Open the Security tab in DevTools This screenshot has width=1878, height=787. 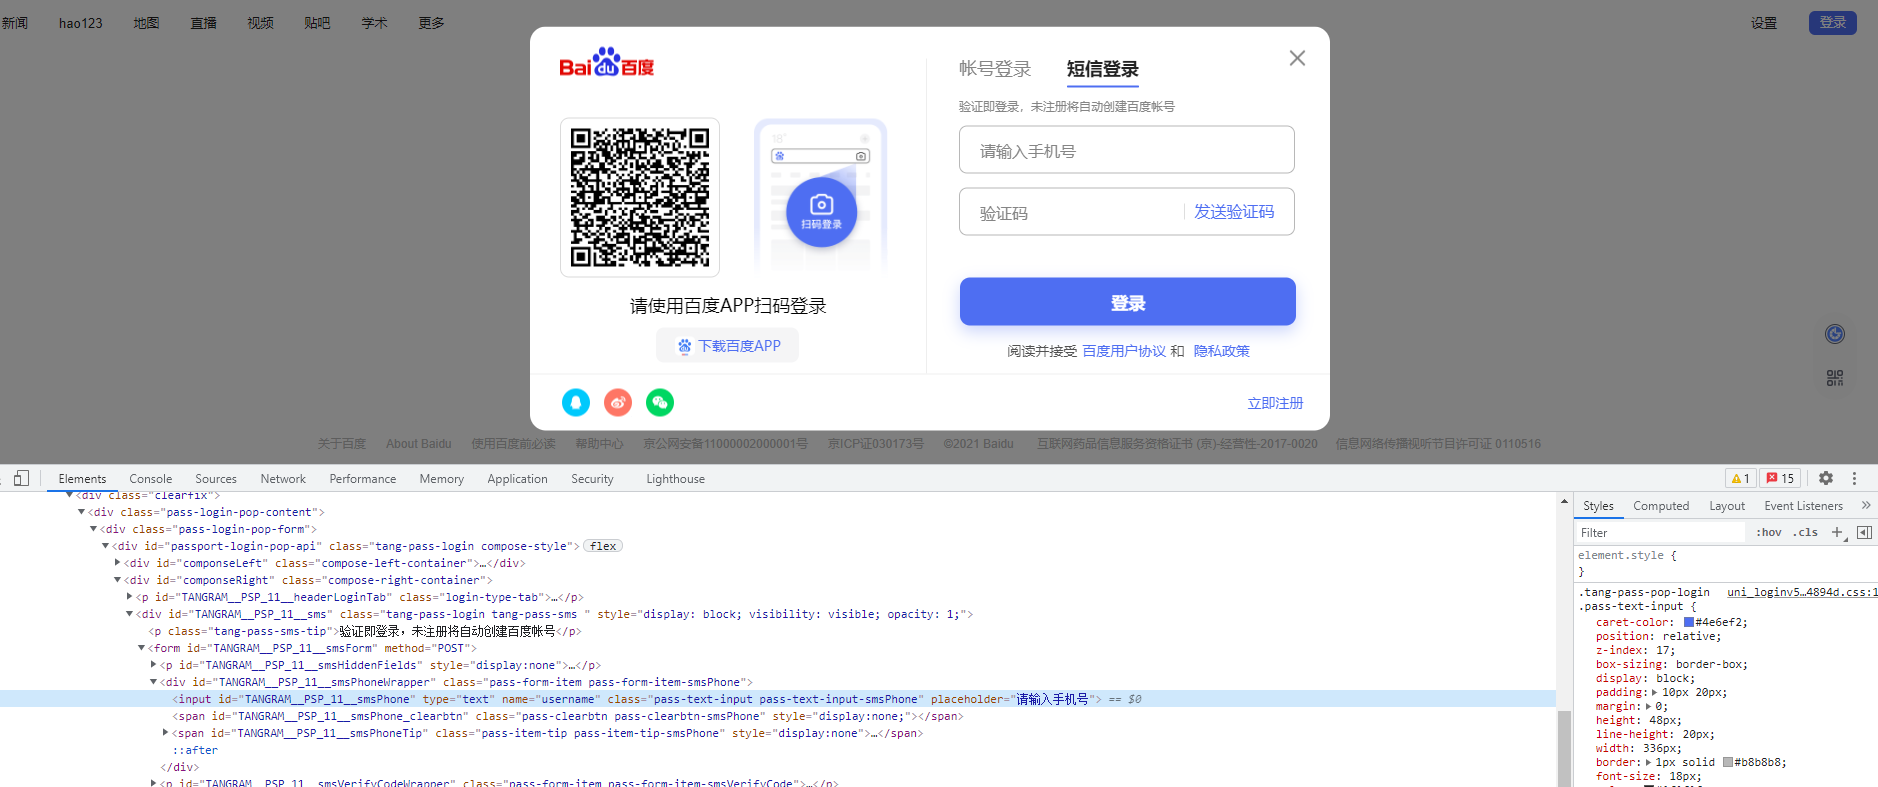coord(592,479)
